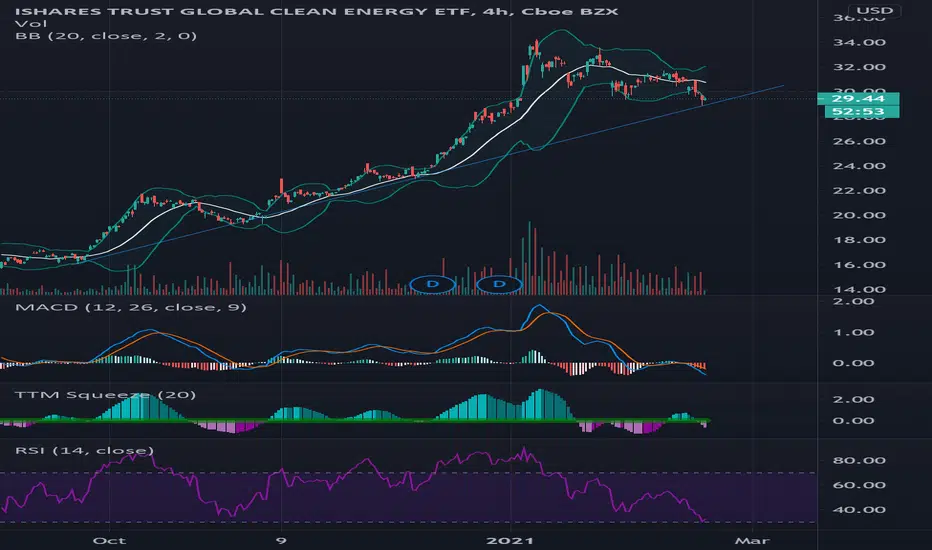Screen dimensions: 932x550
Task: Click the current price label 29.44
Action: coord(858,99)
